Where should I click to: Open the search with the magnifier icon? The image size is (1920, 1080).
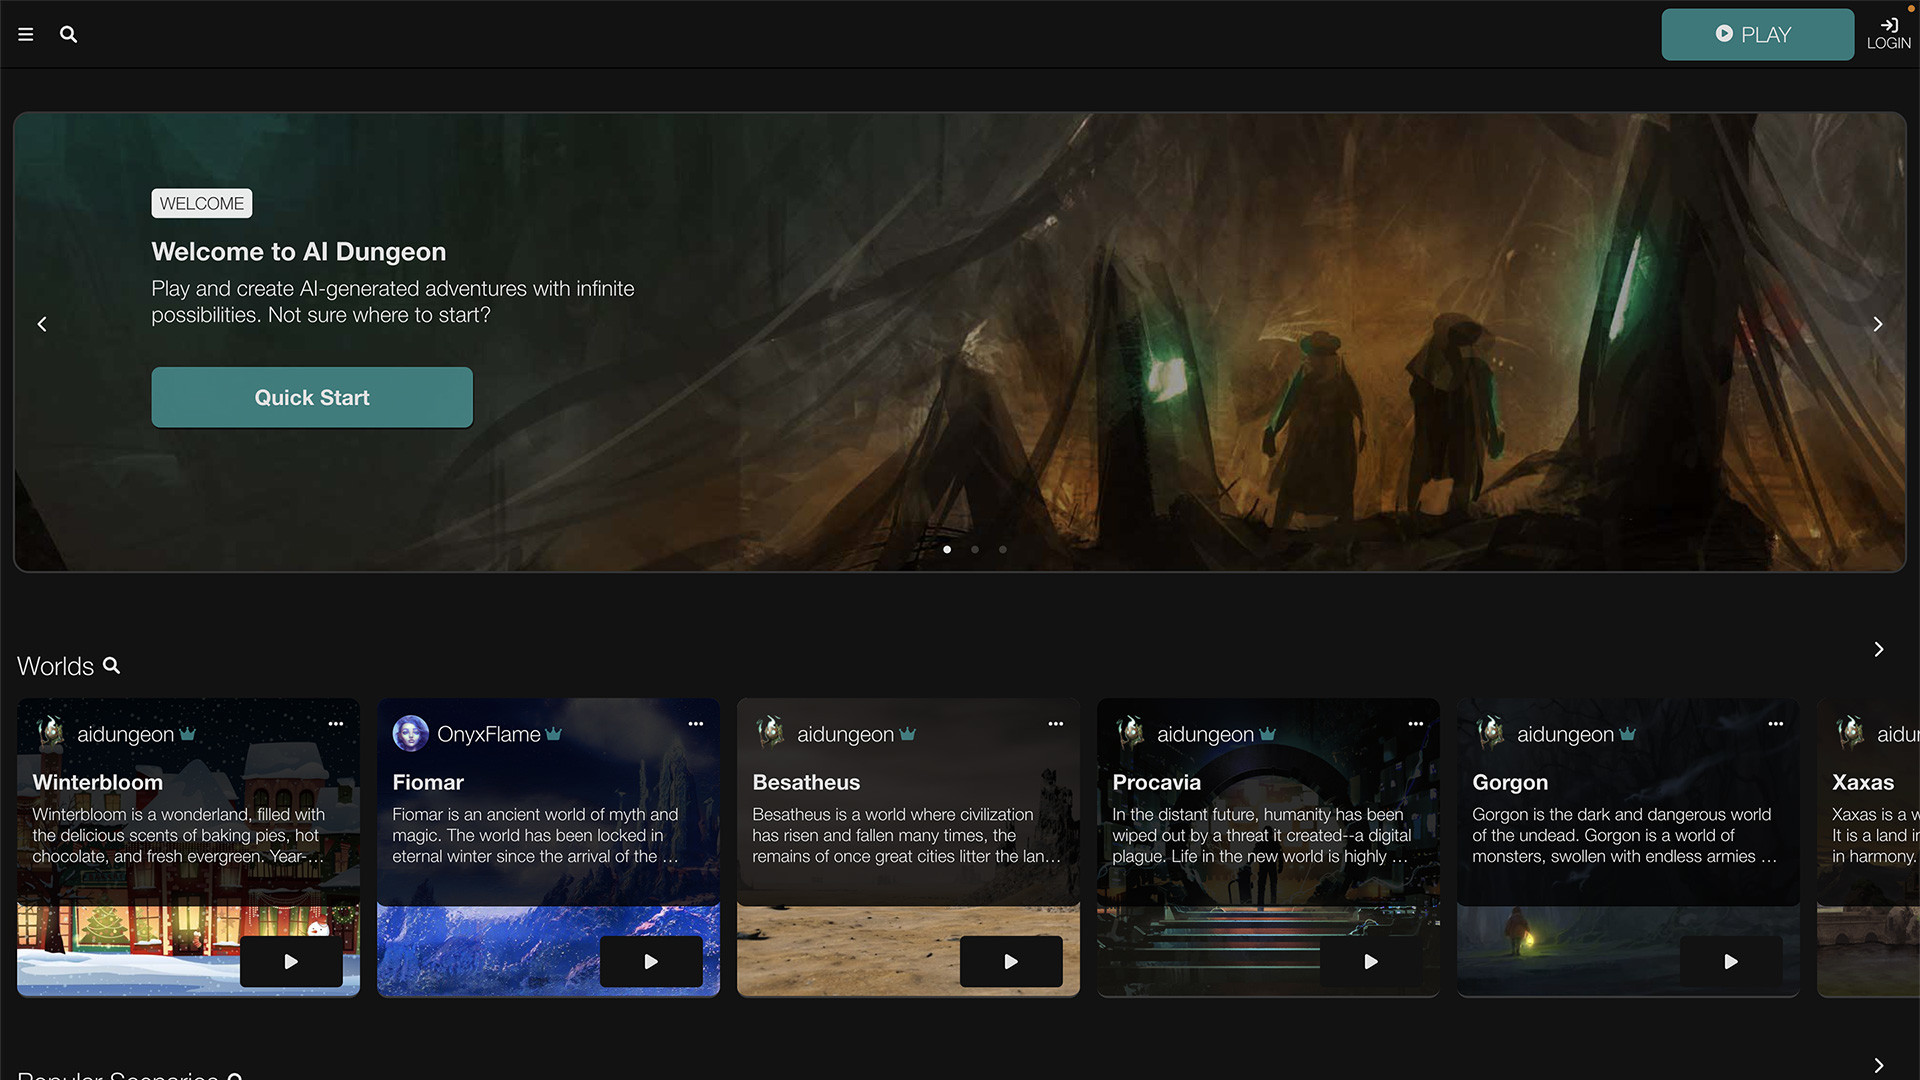click(x=68, y=34)
